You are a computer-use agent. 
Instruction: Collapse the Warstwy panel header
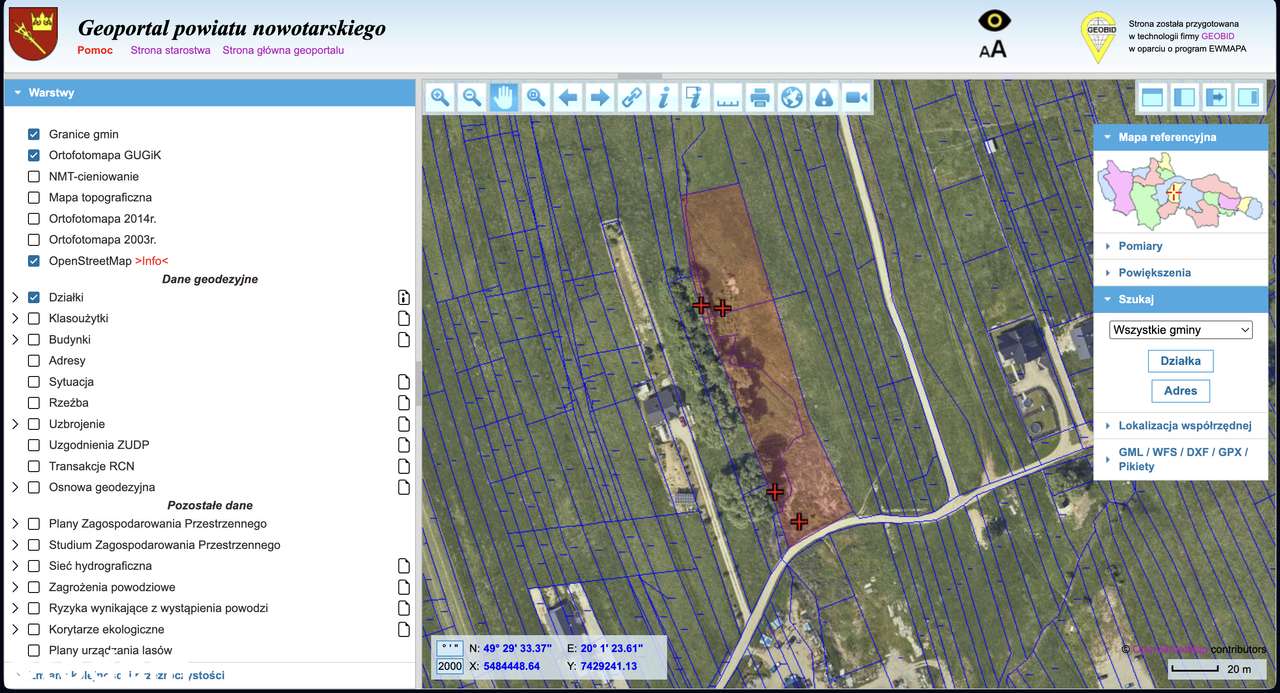pyautogui.click(x=210, y=93)
